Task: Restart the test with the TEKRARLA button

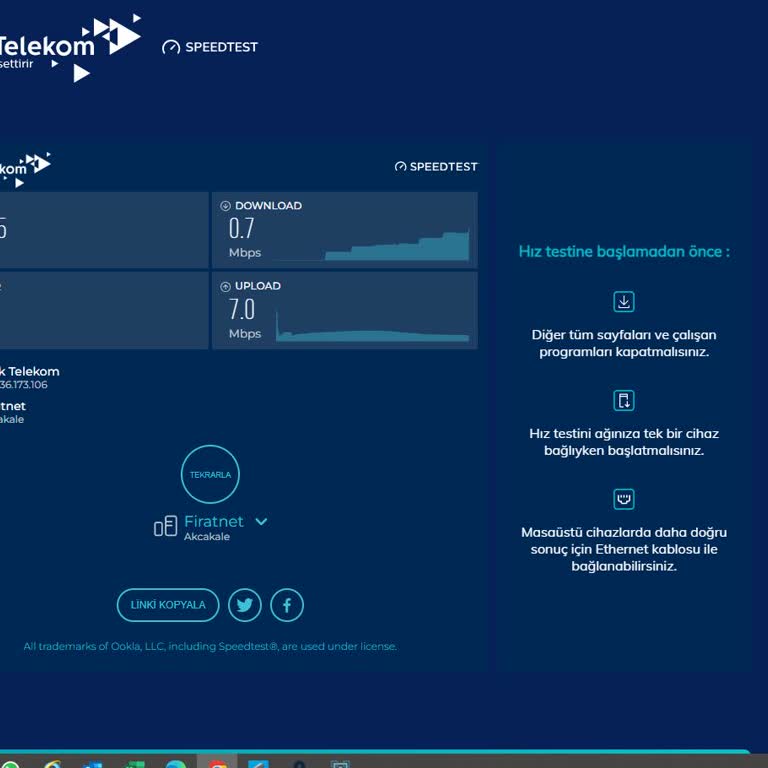Action: 210,474
